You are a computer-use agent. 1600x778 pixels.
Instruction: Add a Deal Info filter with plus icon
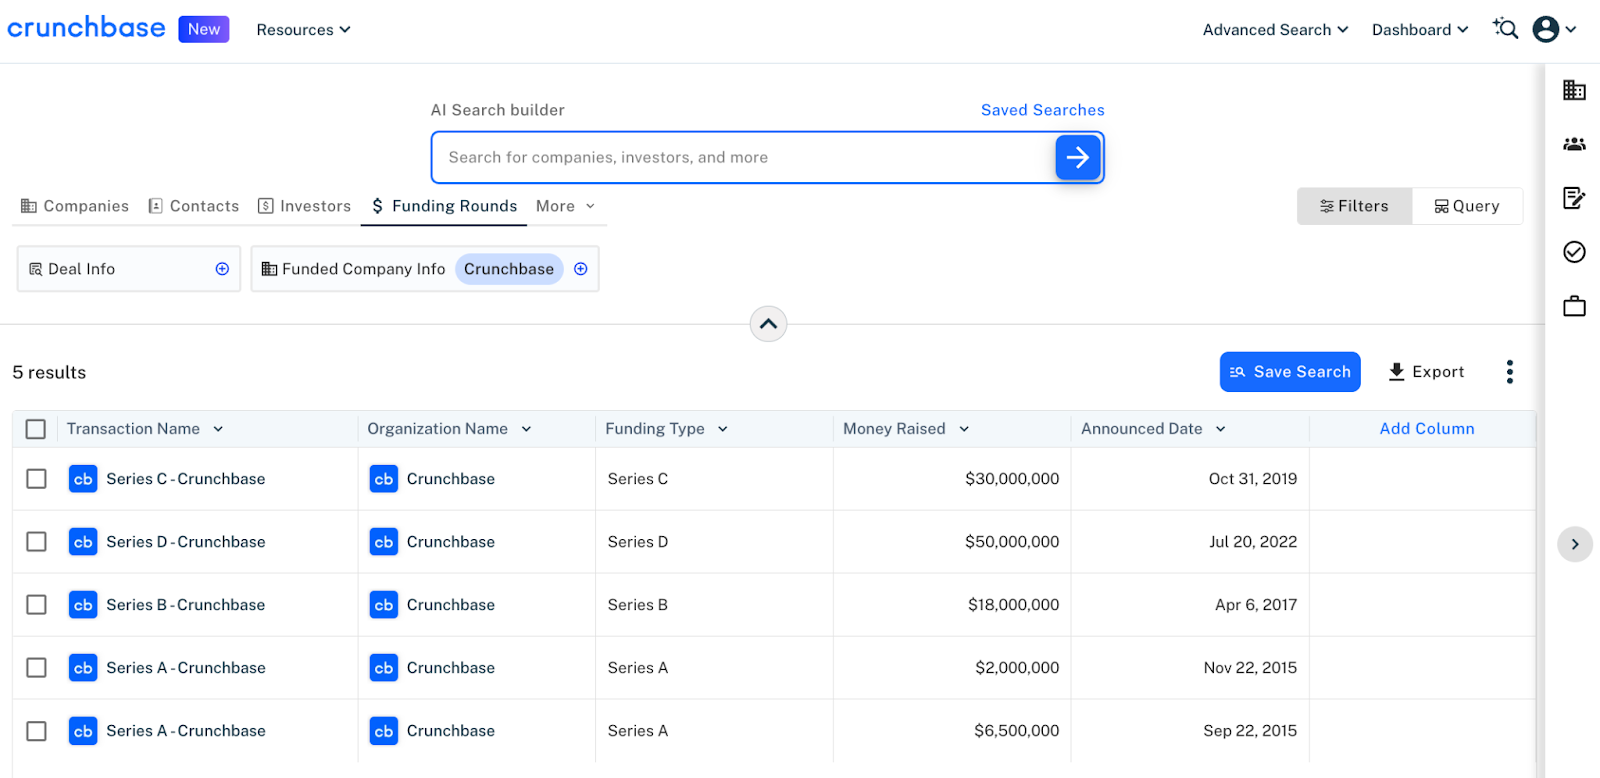pyautogui.click(x=222, y=269)
